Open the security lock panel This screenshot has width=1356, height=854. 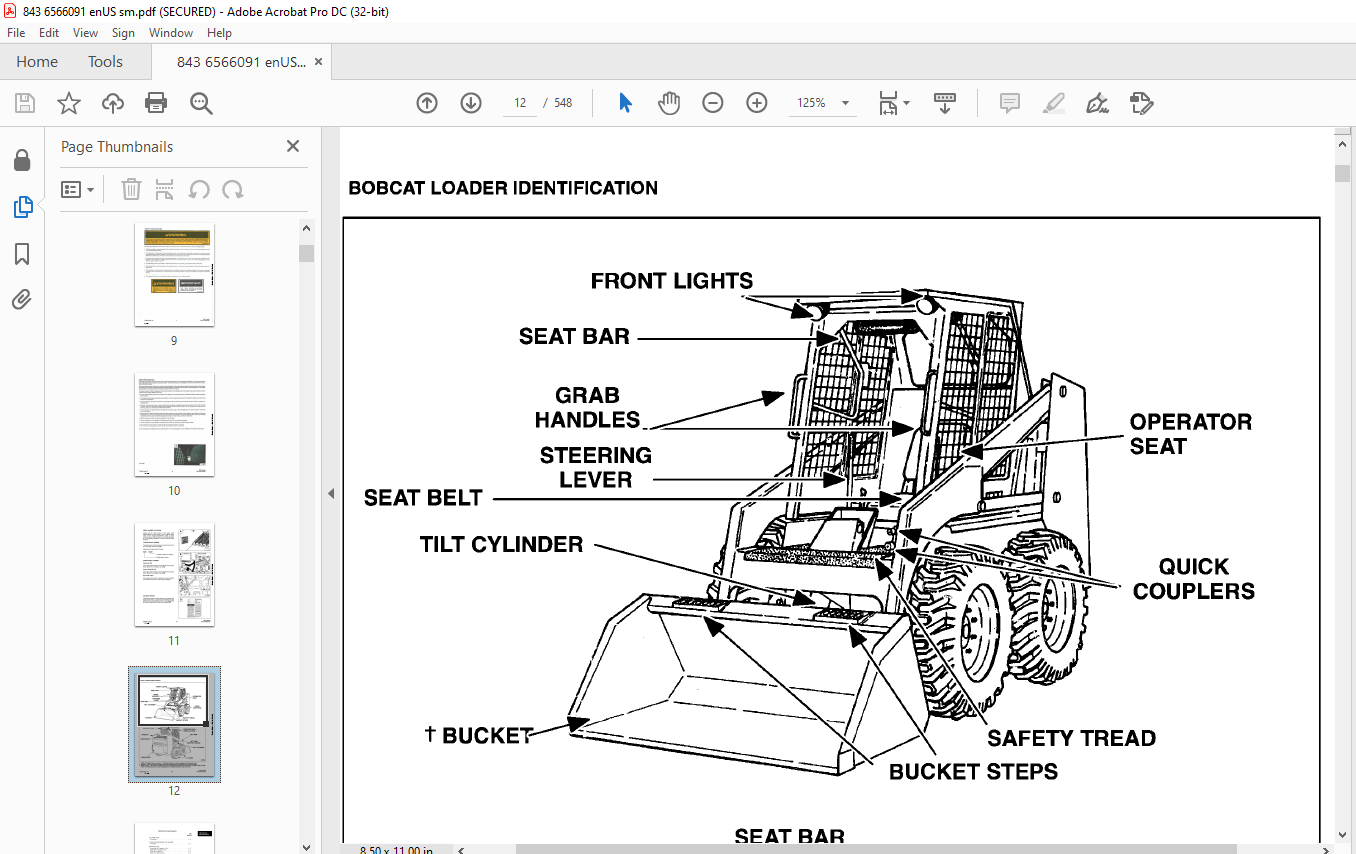[x=22, y=160]
